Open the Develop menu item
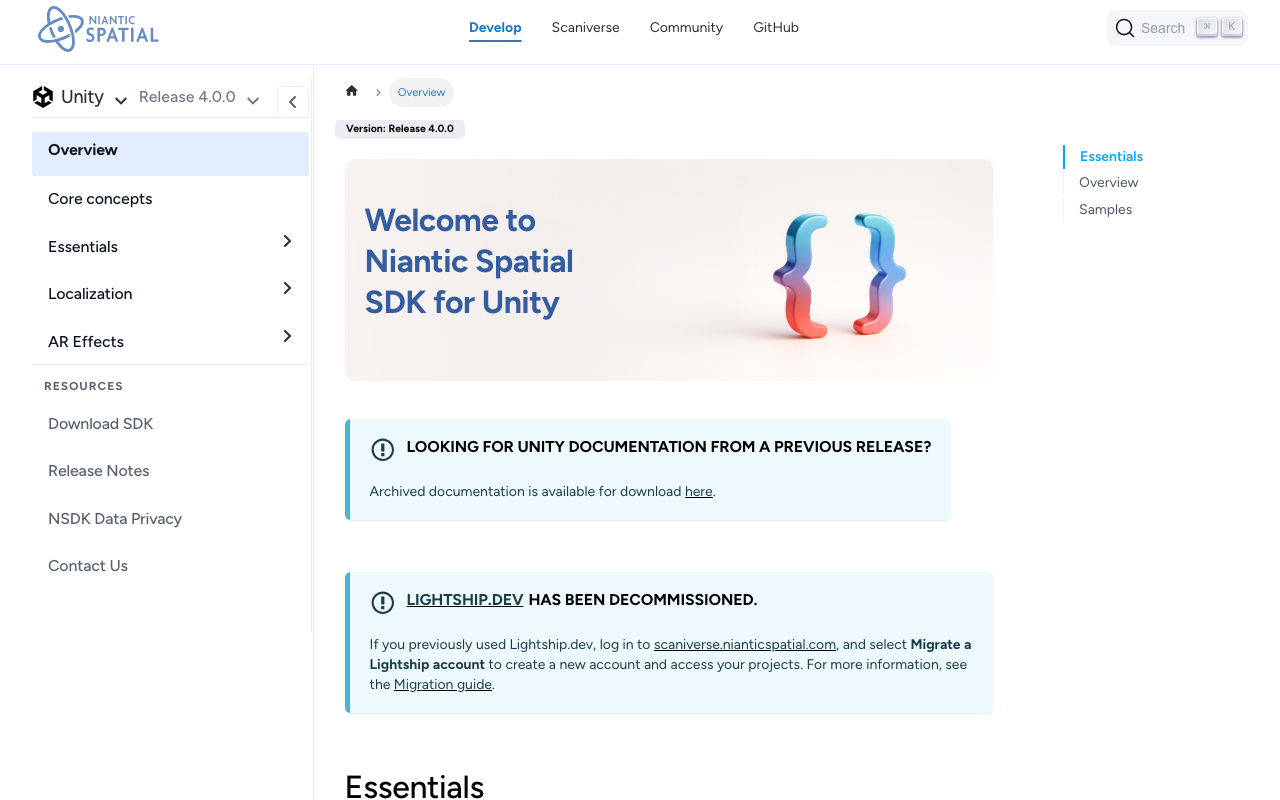Image resolution: width=1280 pixels, height=800 pixels. (x=495, y=28)
